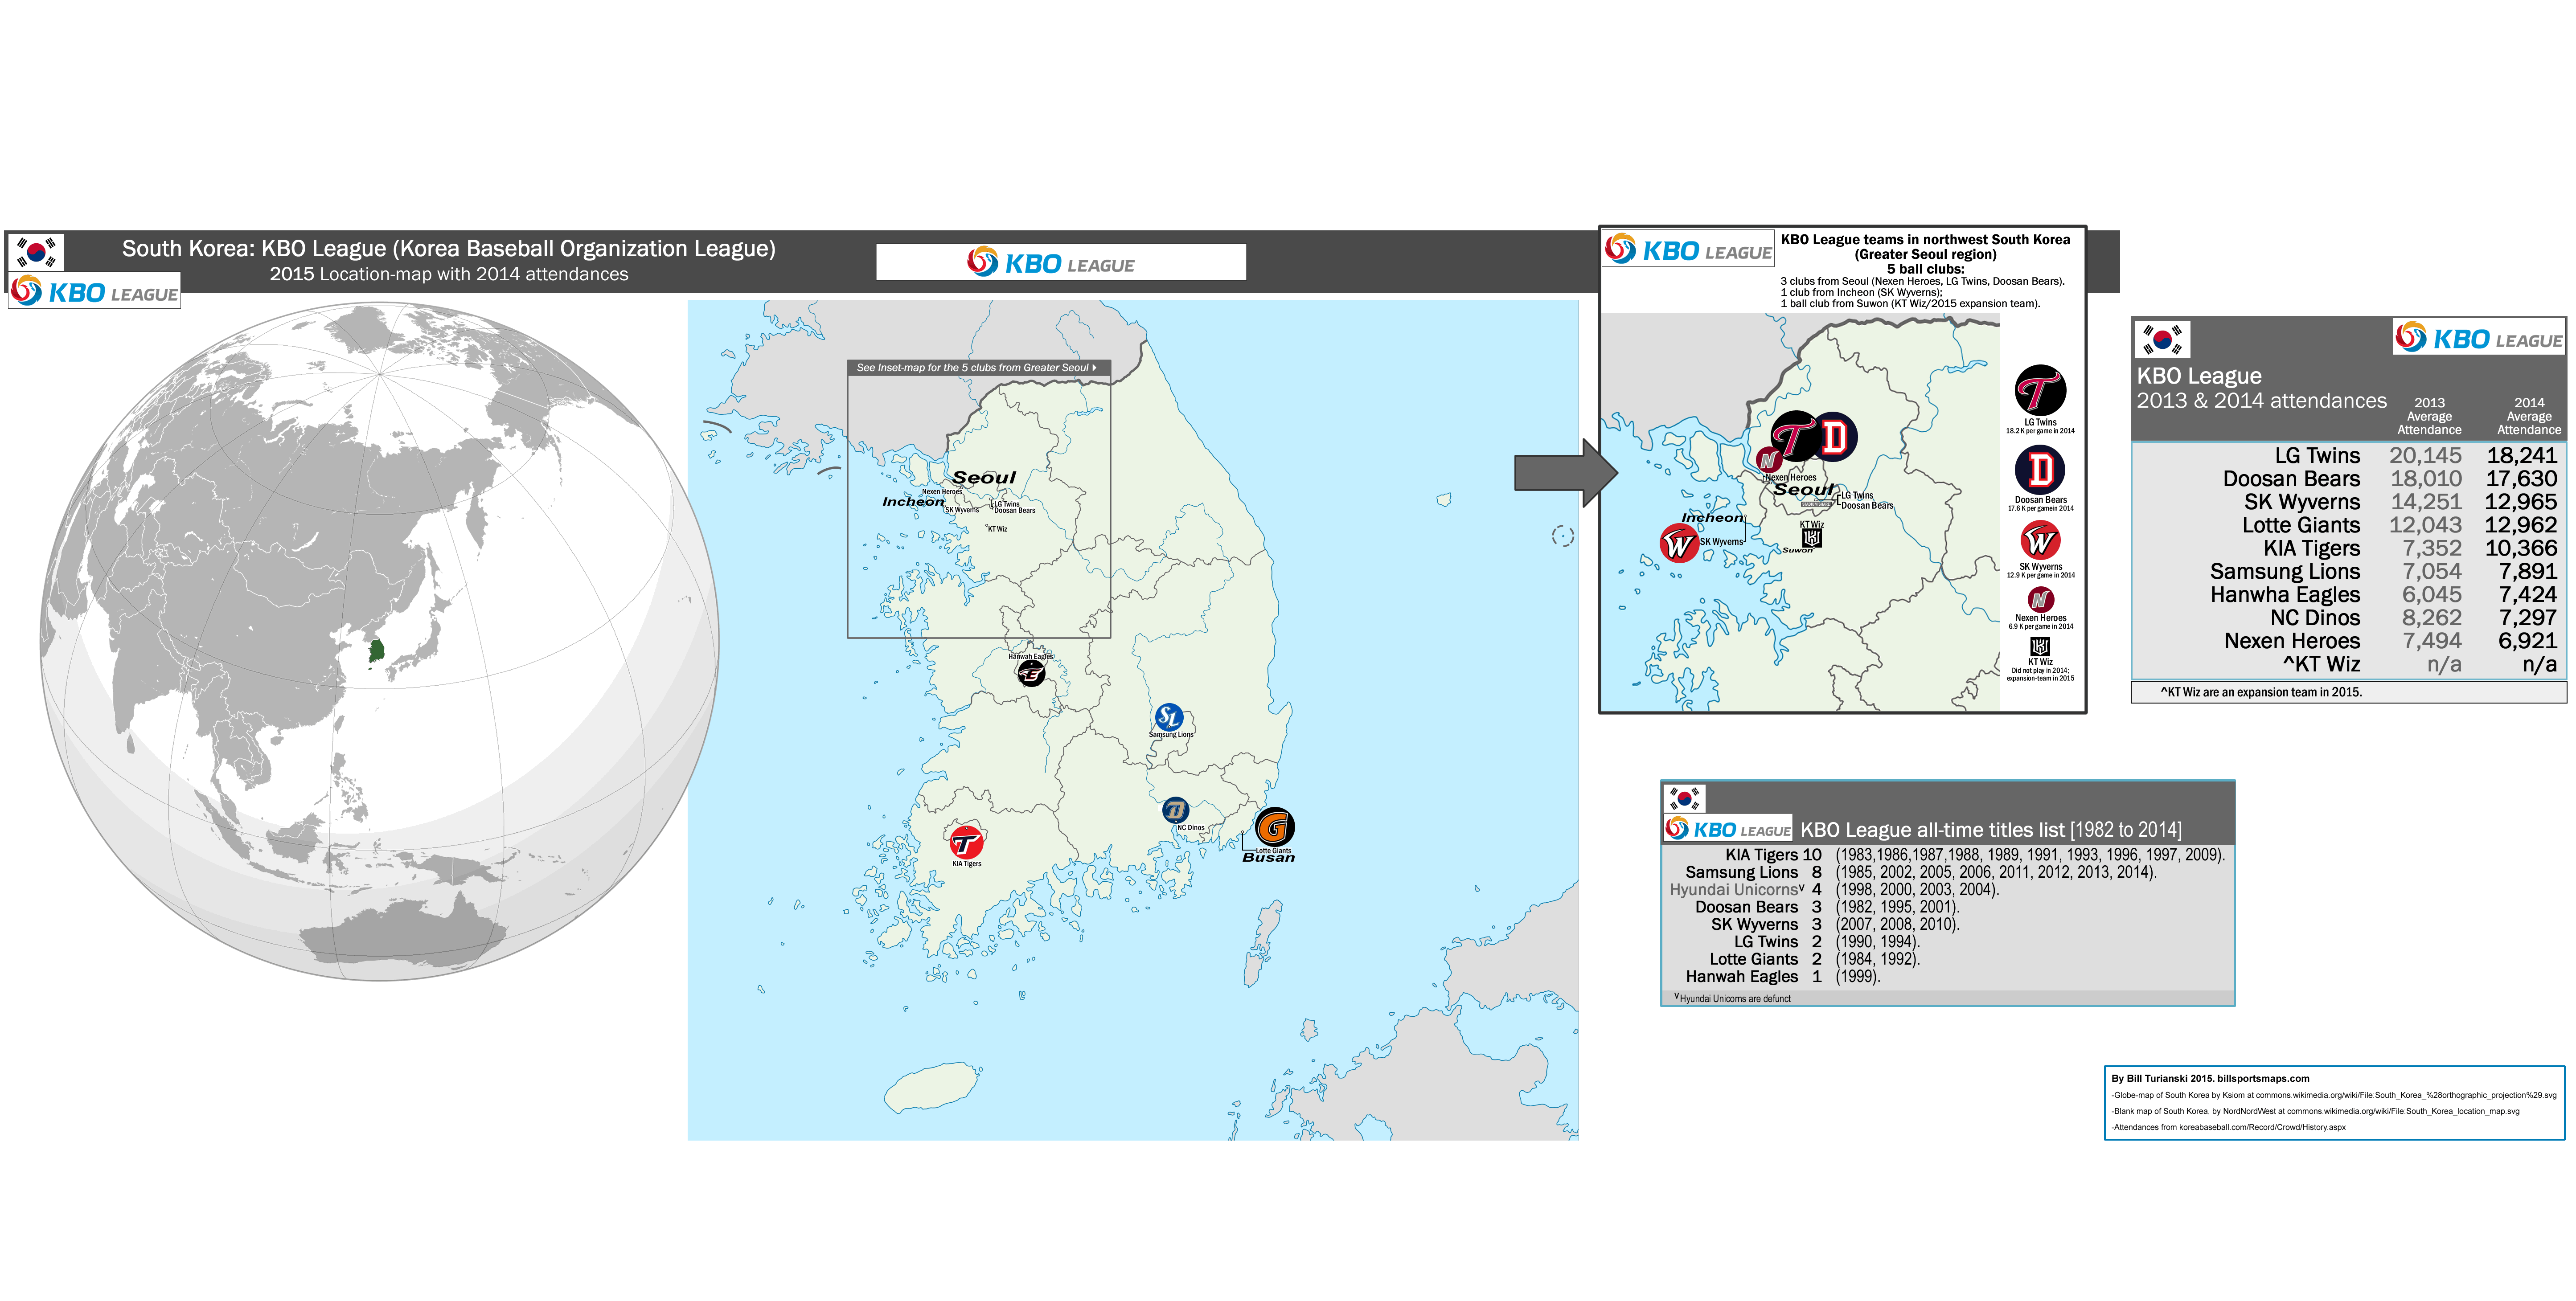Click the KT Wiz logo in inset legend

coord(2040,646)
